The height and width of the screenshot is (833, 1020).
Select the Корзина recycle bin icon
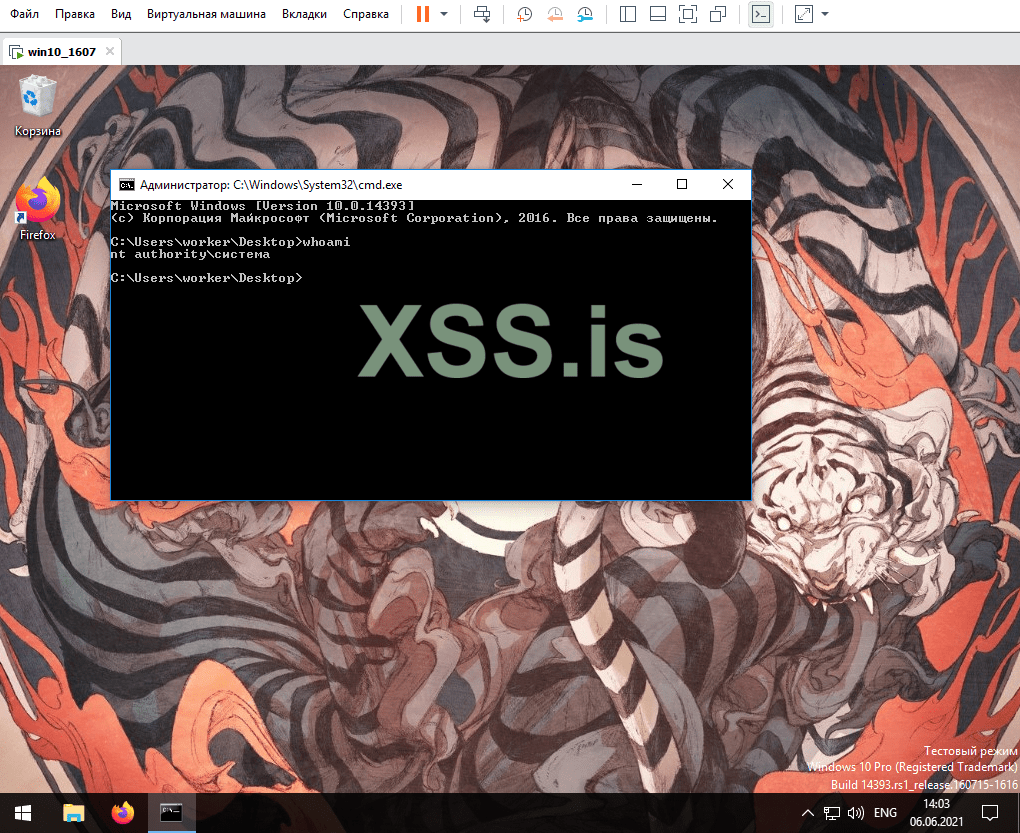37,106
